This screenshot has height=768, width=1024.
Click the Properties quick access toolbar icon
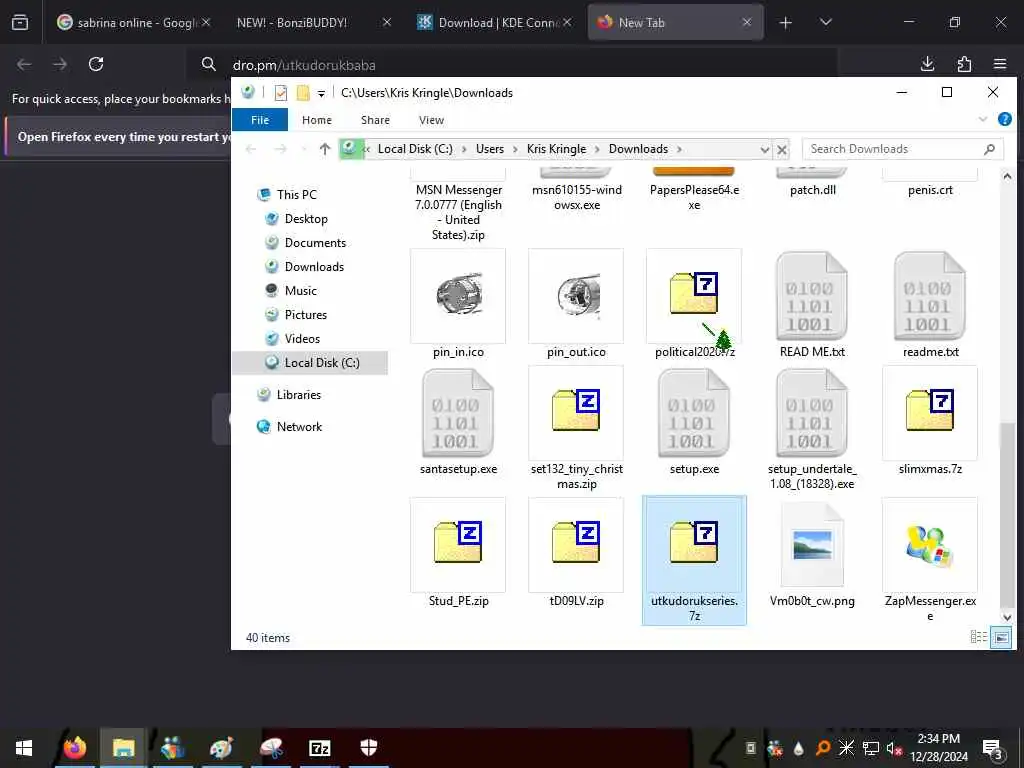281,93
